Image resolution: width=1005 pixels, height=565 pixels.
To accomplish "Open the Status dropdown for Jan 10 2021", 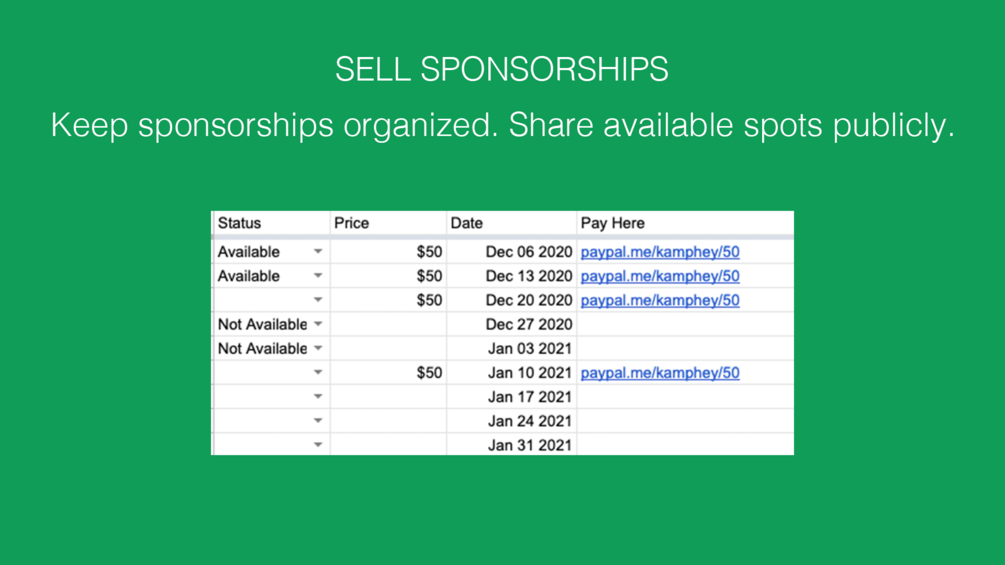I will (318, 373).
